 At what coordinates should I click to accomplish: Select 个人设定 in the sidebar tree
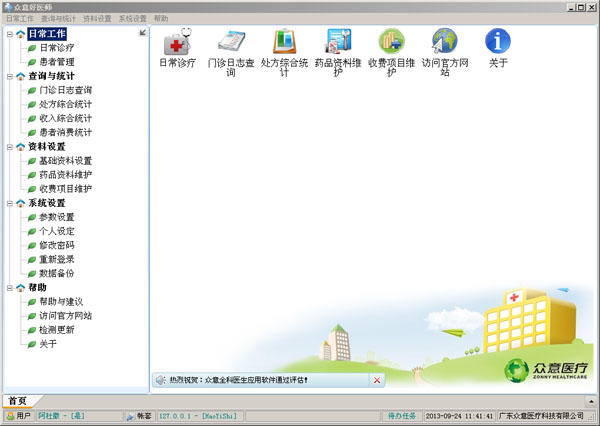pos(57,232)
